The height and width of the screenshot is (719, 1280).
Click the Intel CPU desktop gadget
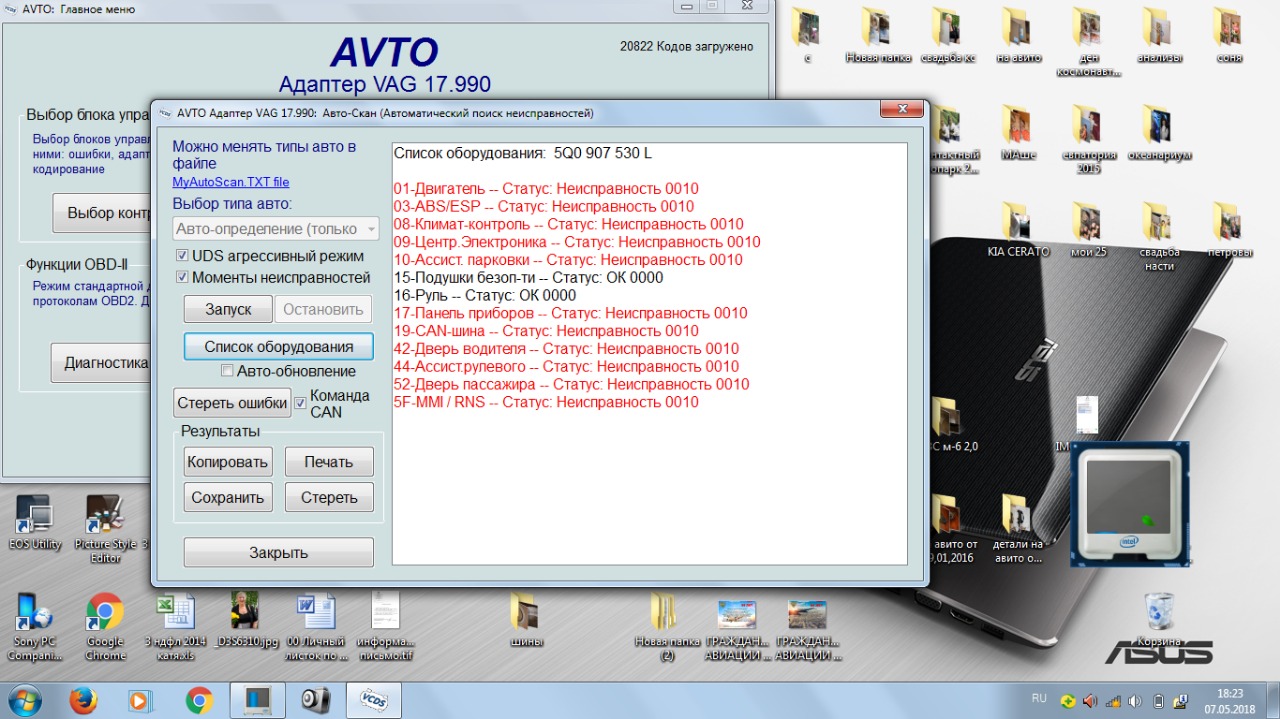point(1129,504)
